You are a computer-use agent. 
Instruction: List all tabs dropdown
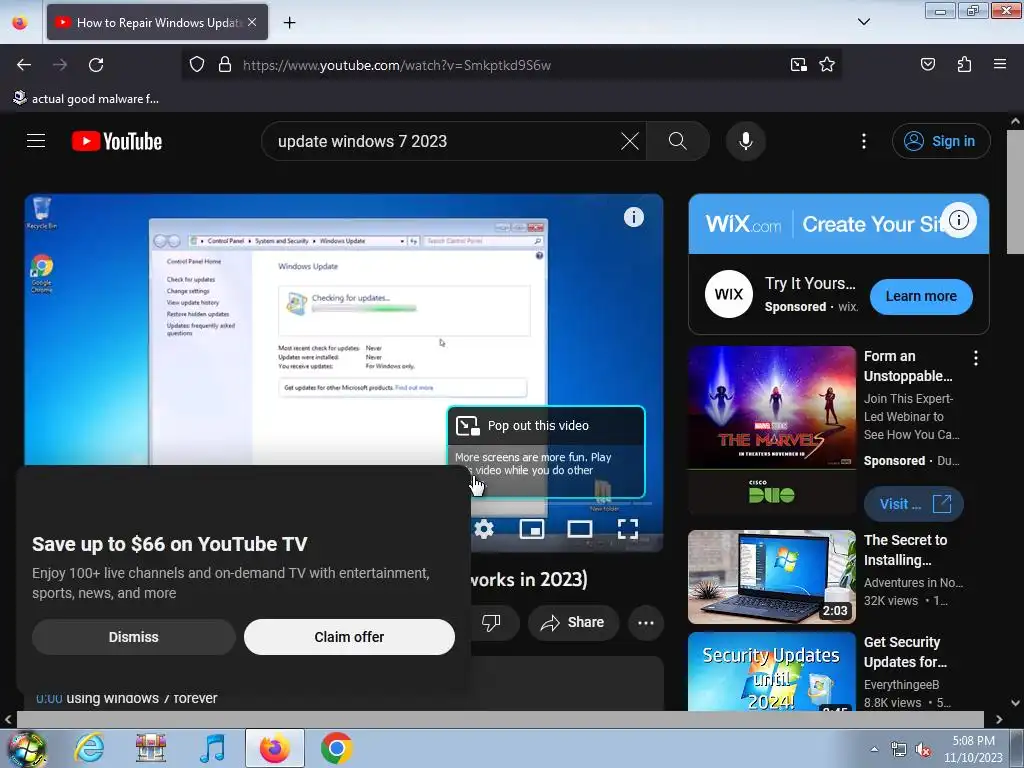click(863, 22)
